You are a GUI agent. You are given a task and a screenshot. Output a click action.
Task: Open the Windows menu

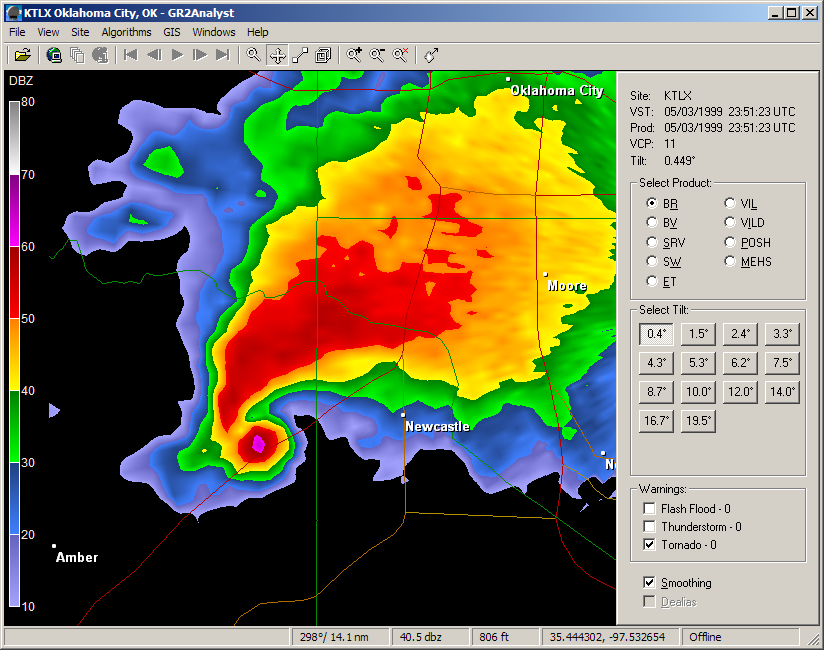pyautogui.click(x=214, y=32)
